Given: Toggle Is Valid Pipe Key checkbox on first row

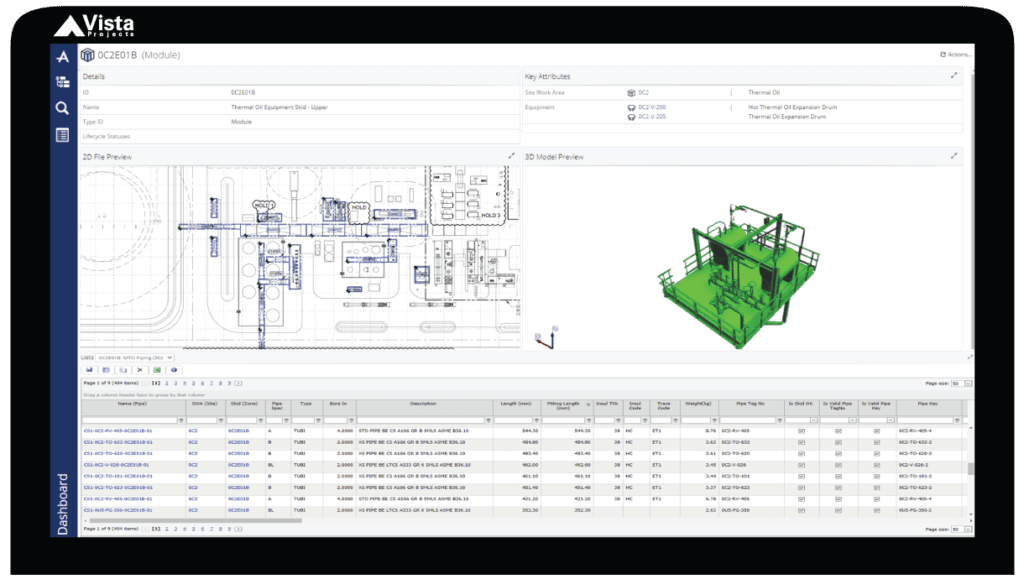Looking at the screenshot, I should [877, 431].
